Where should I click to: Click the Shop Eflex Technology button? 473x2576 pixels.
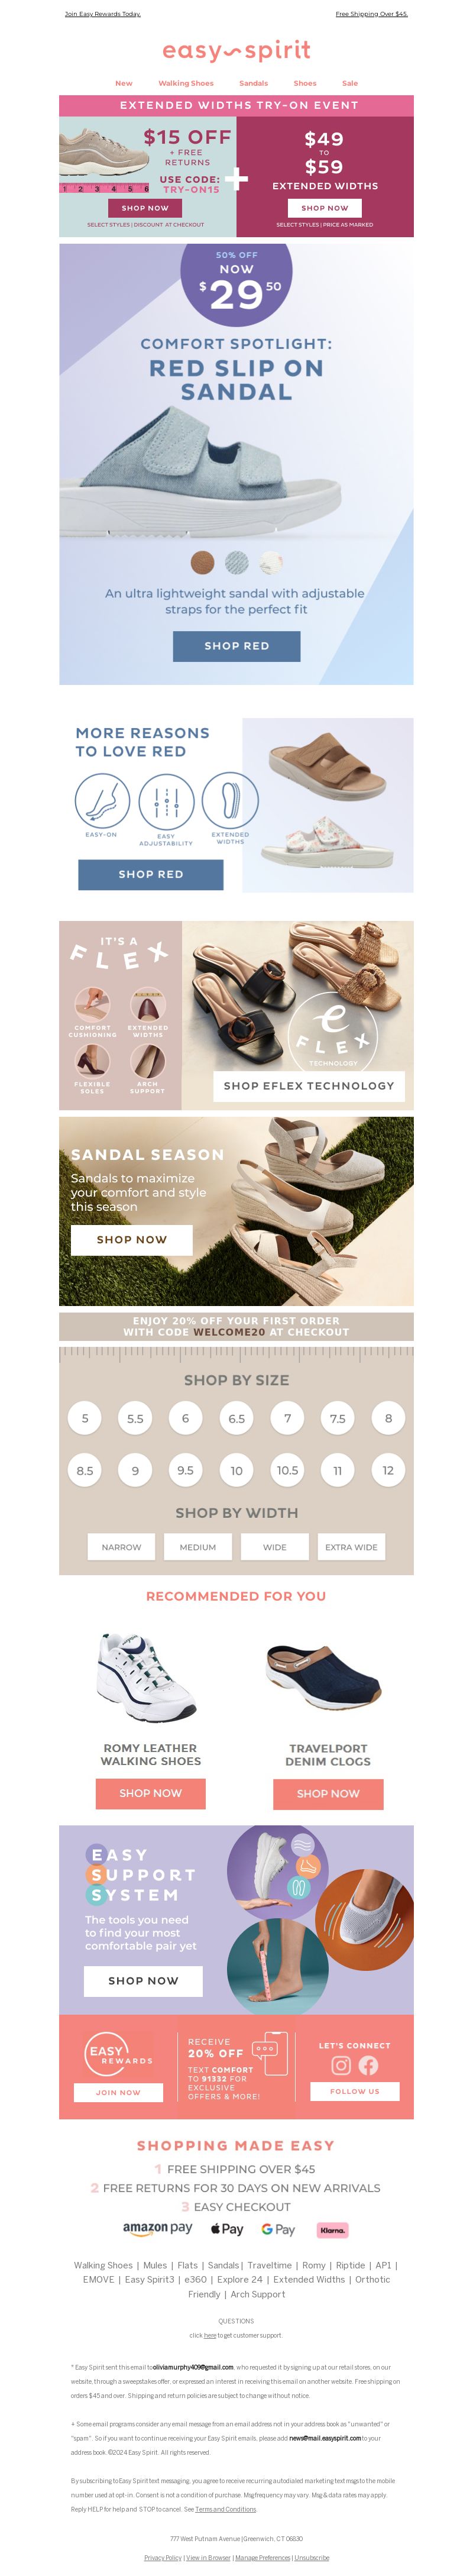[309, 1085]
